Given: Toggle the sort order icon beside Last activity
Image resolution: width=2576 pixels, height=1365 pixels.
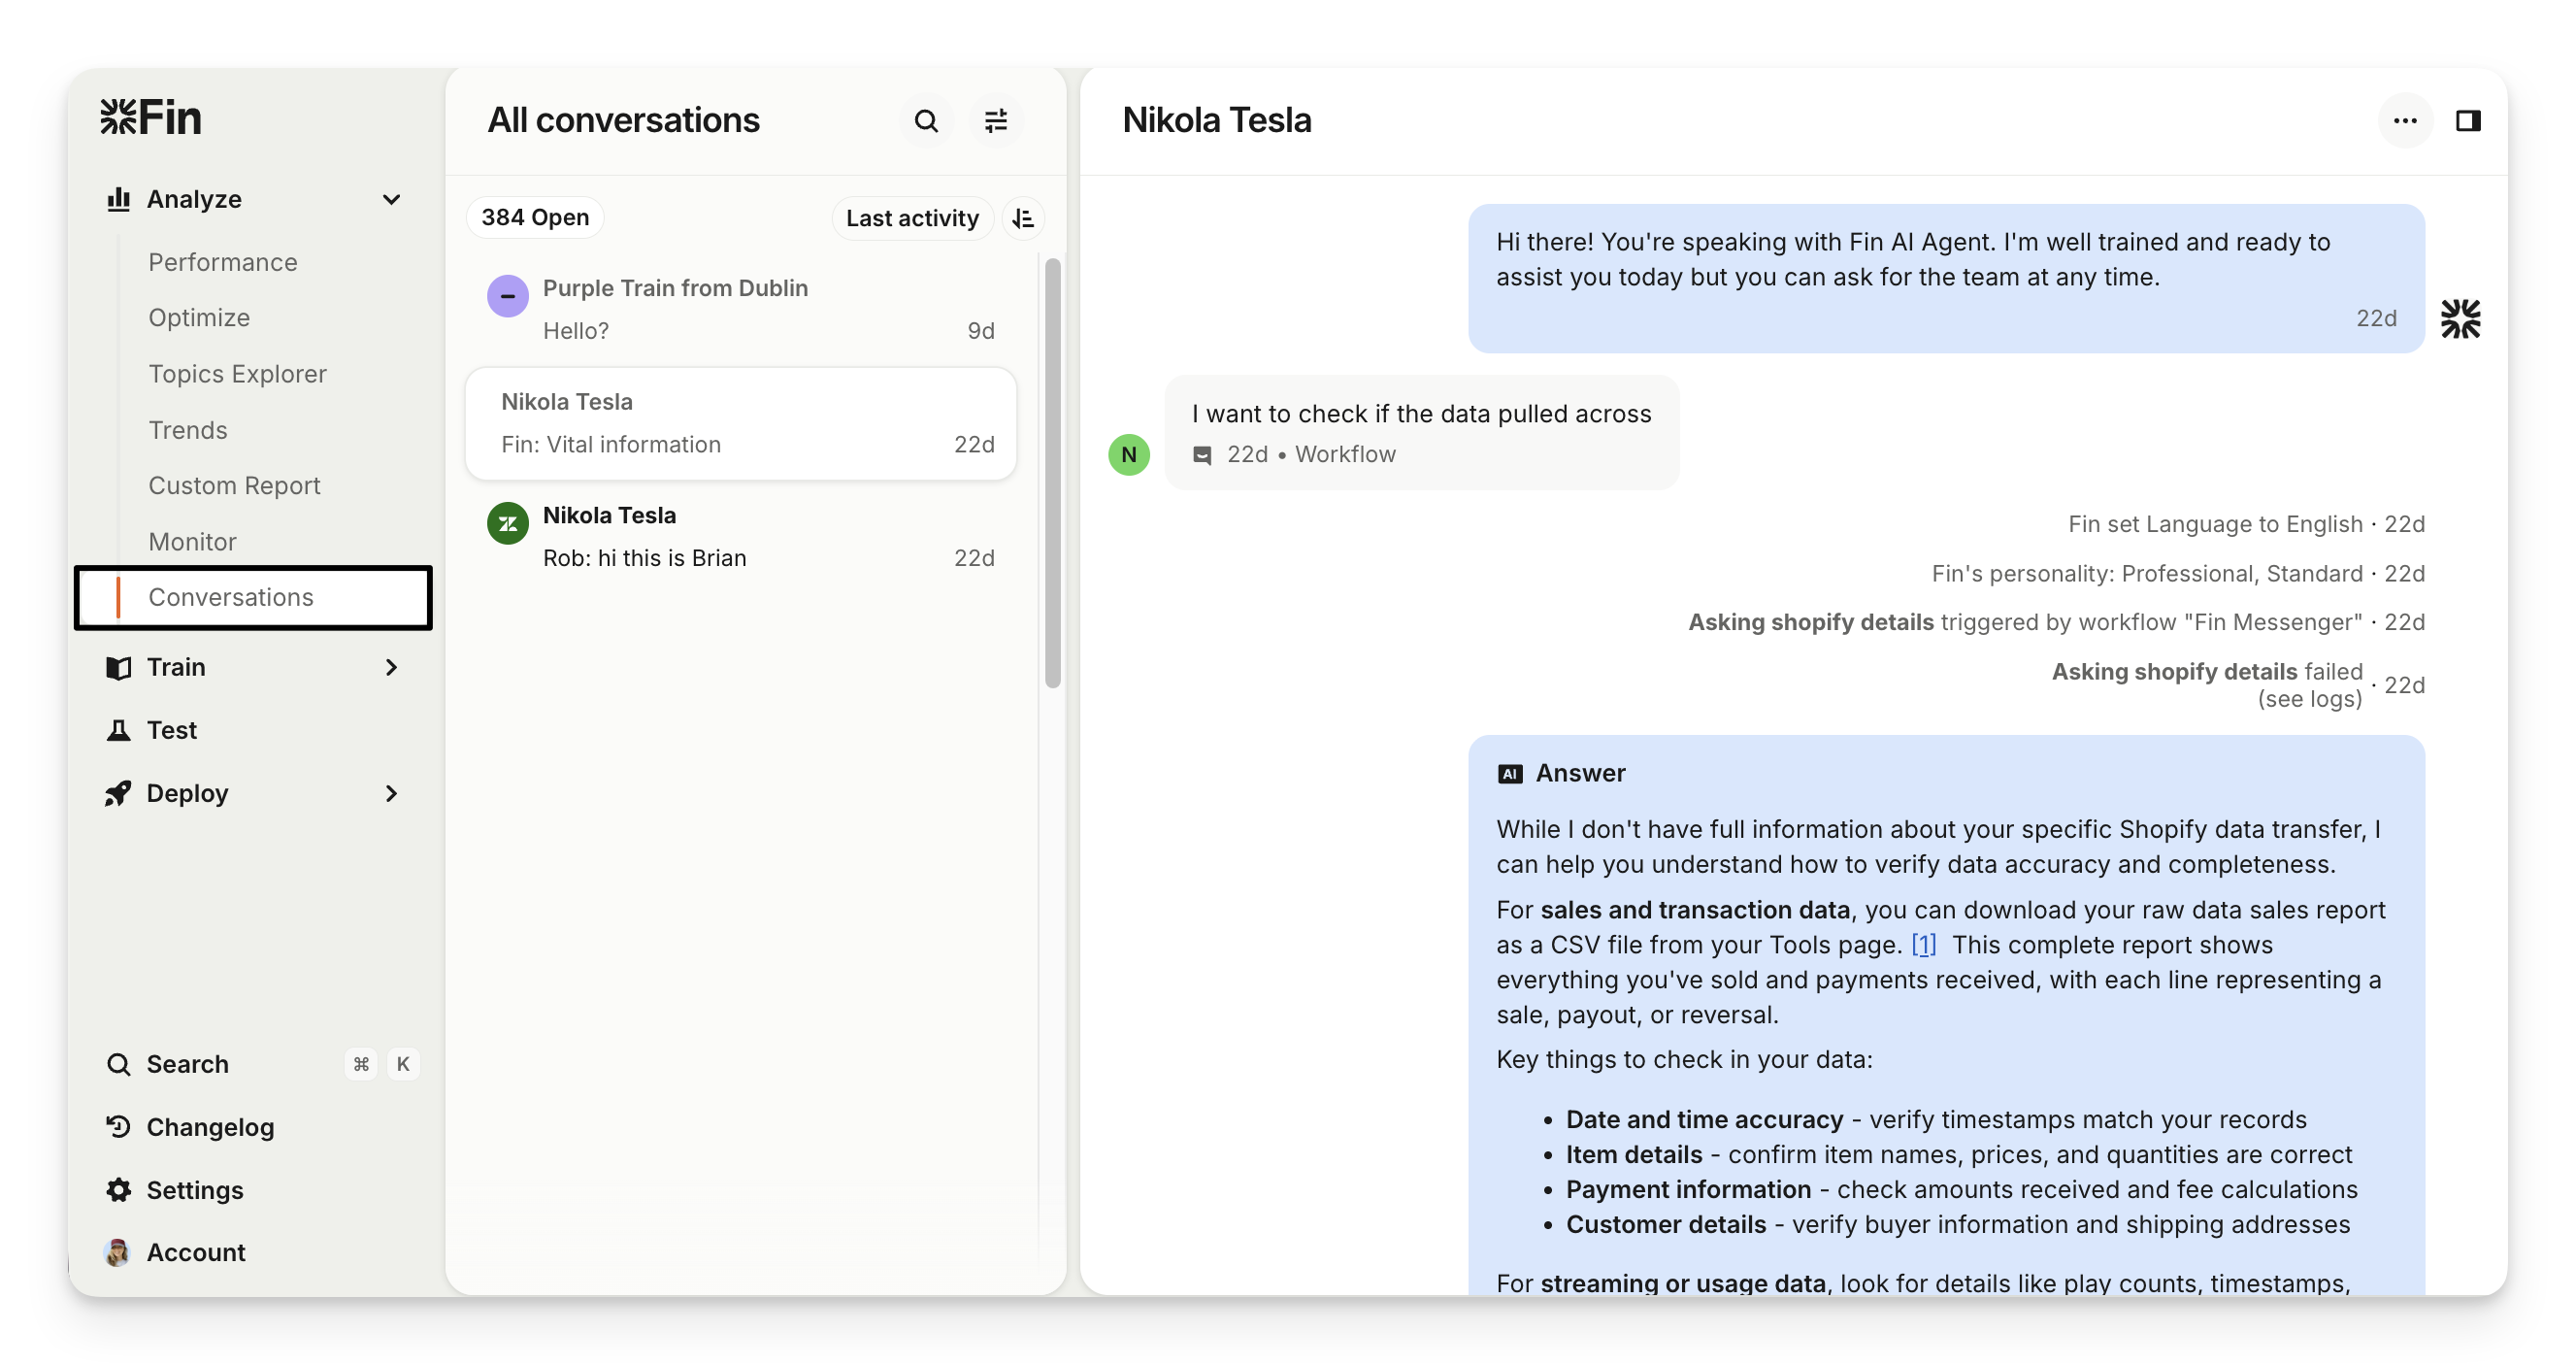Looking at the screenshot, I should (x=1023, y=218).
